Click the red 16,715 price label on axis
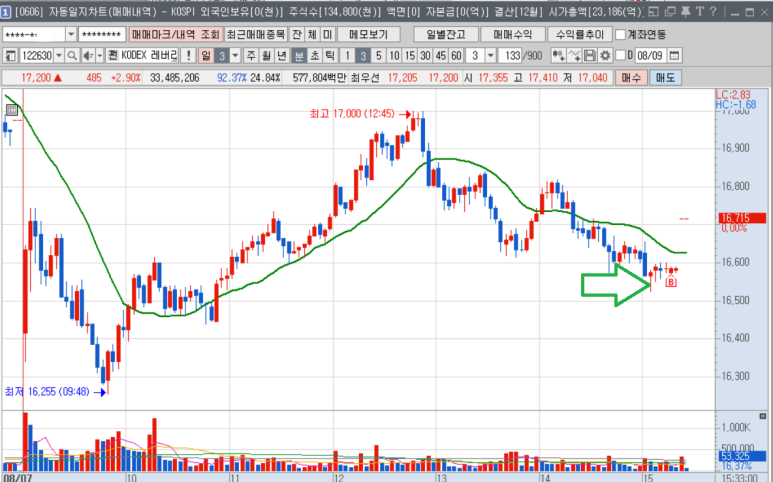This screenshot has height=482, width=773. (741, 218)
